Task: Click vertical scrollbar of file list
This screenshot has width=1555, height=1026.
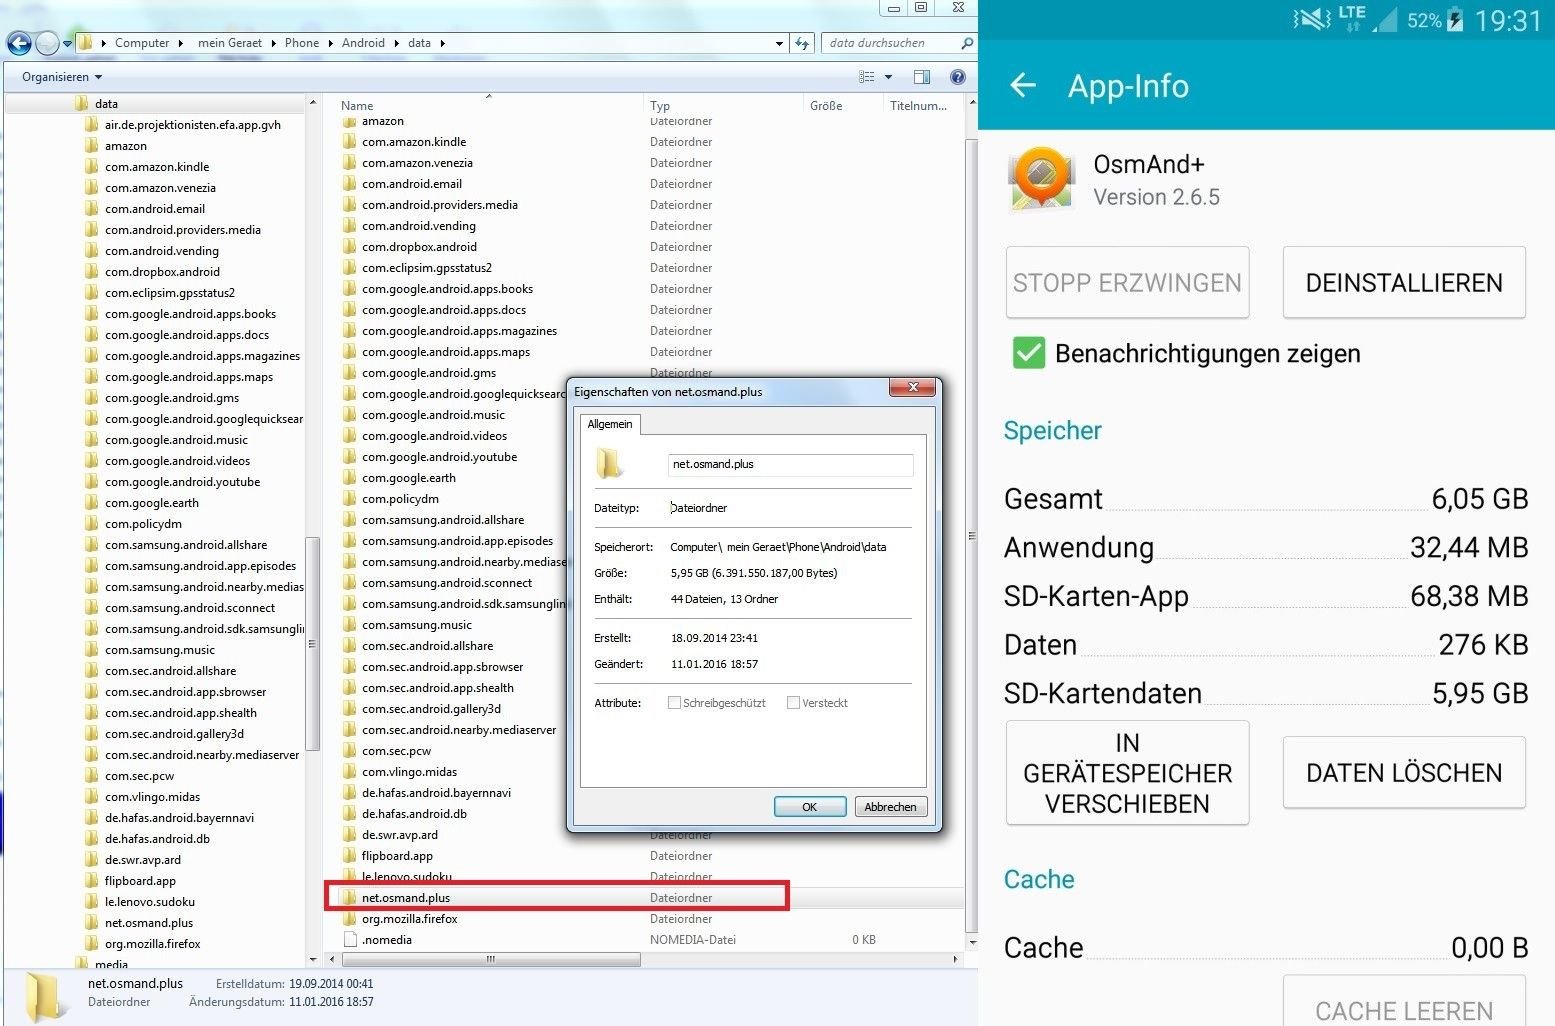Action: [971, 535]
